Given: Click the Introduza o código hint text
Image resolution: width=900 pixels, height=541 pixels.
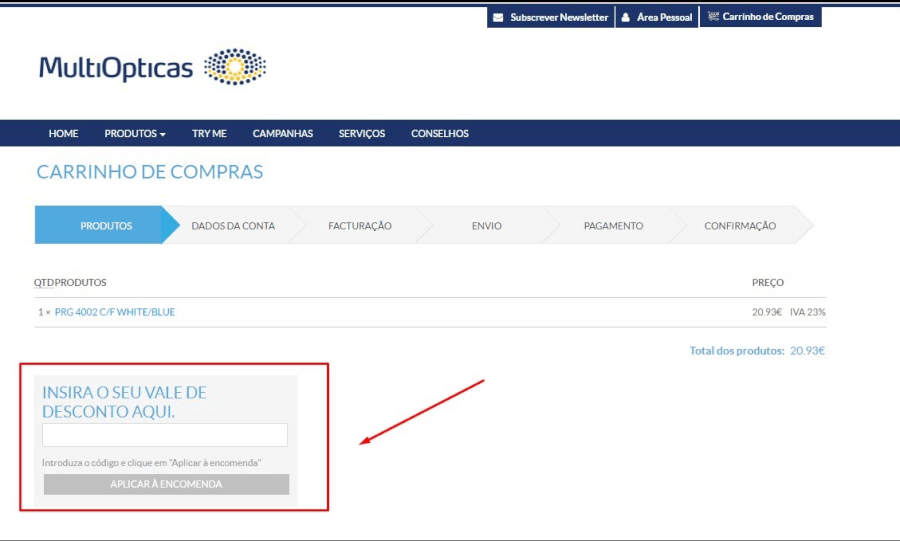Looking at the screenshot, I should pos(152,462).
